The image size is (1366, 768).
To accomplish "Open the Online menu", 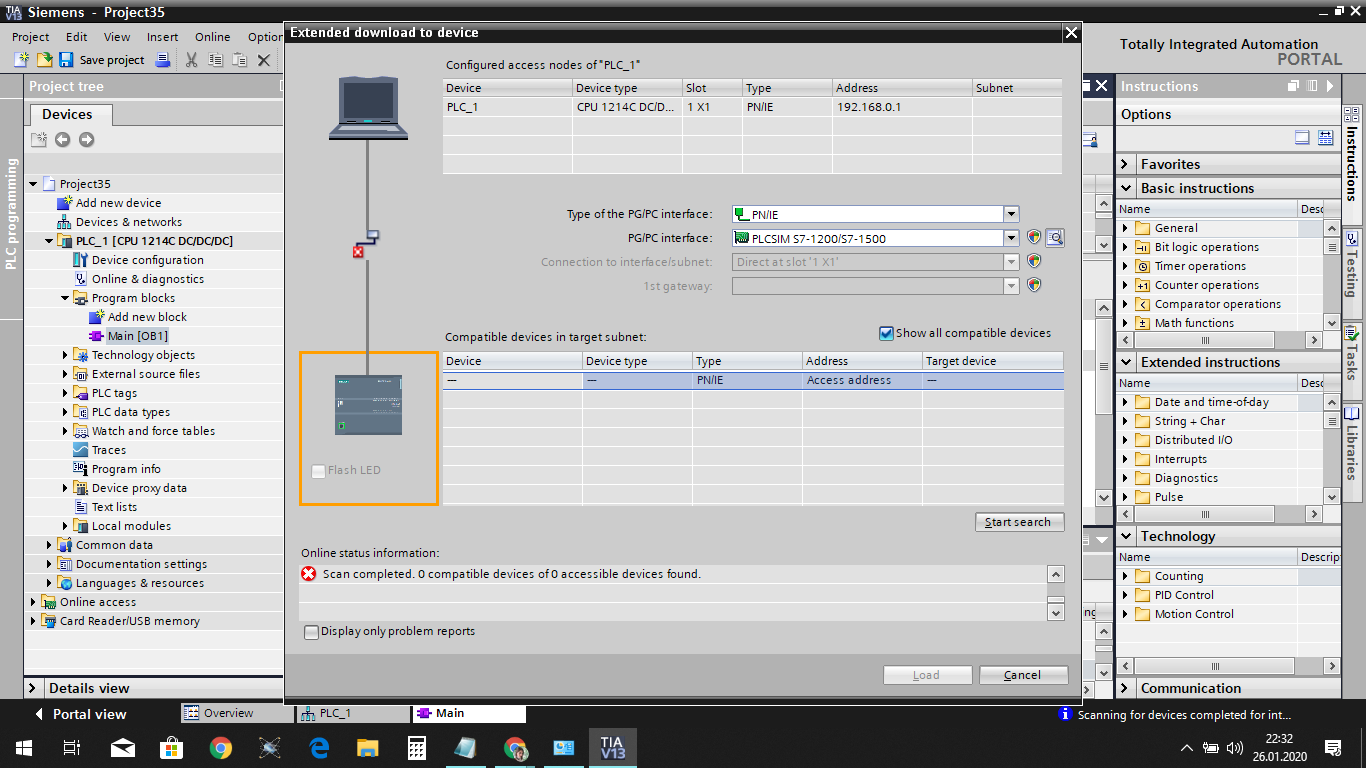I will coord(212,37).
